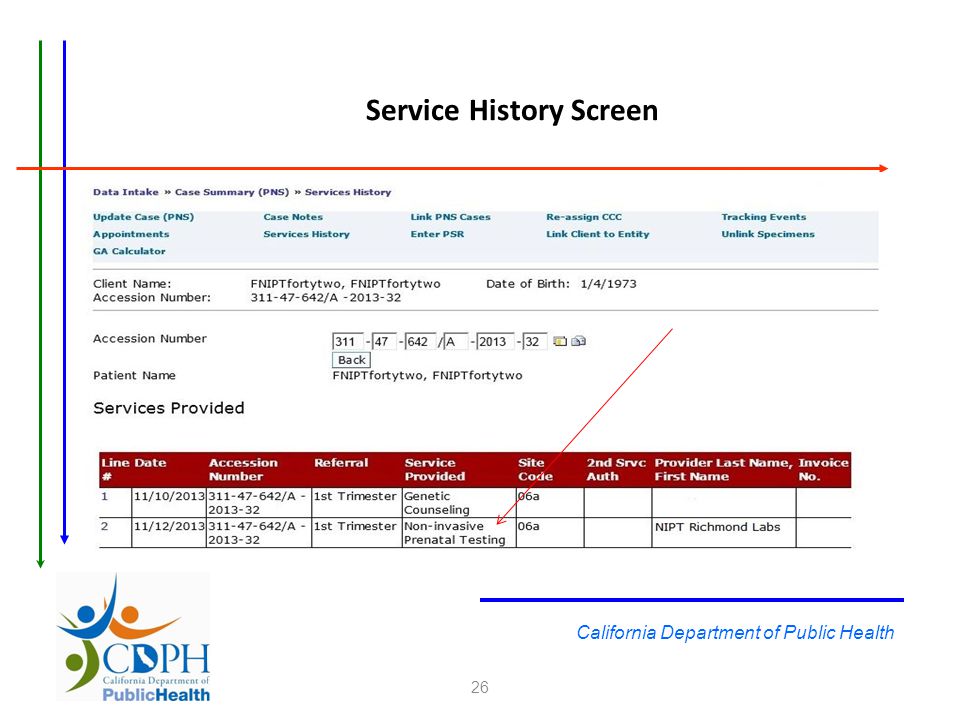The height and width of the screenshot is (720, 960).
Task: Open the Case Notes link
Action: 293,217
